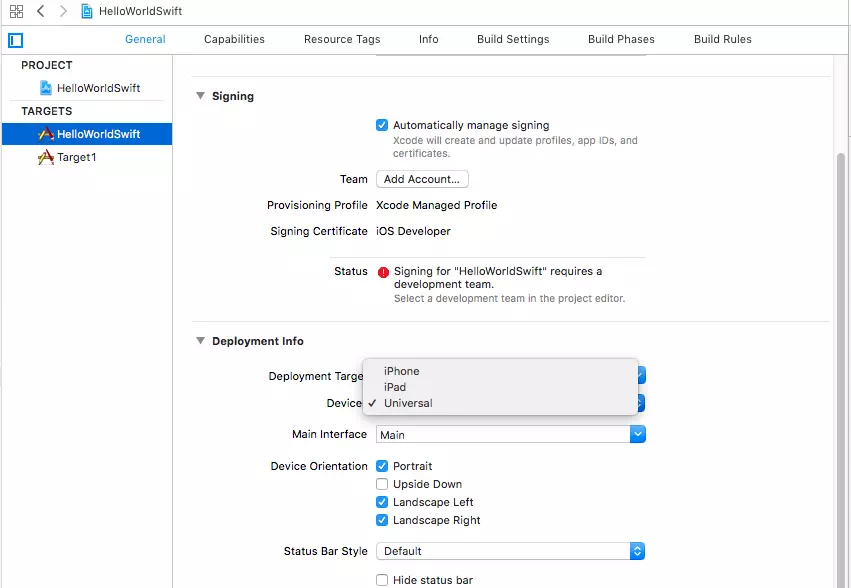Screen dimensions: 851x588
Task: Switch to the Capabilities tab
Action: pos(234,39)
